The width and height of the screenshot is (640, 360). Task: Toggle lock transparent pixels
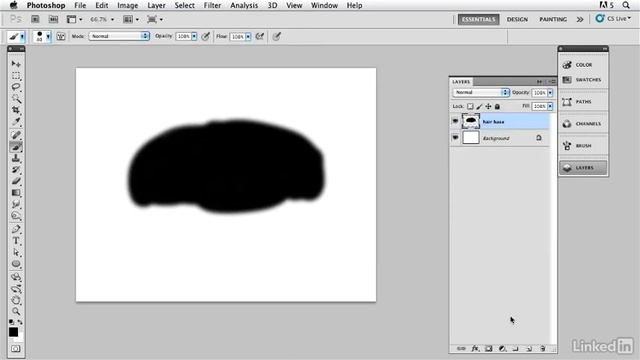click(x=470, y=107)
